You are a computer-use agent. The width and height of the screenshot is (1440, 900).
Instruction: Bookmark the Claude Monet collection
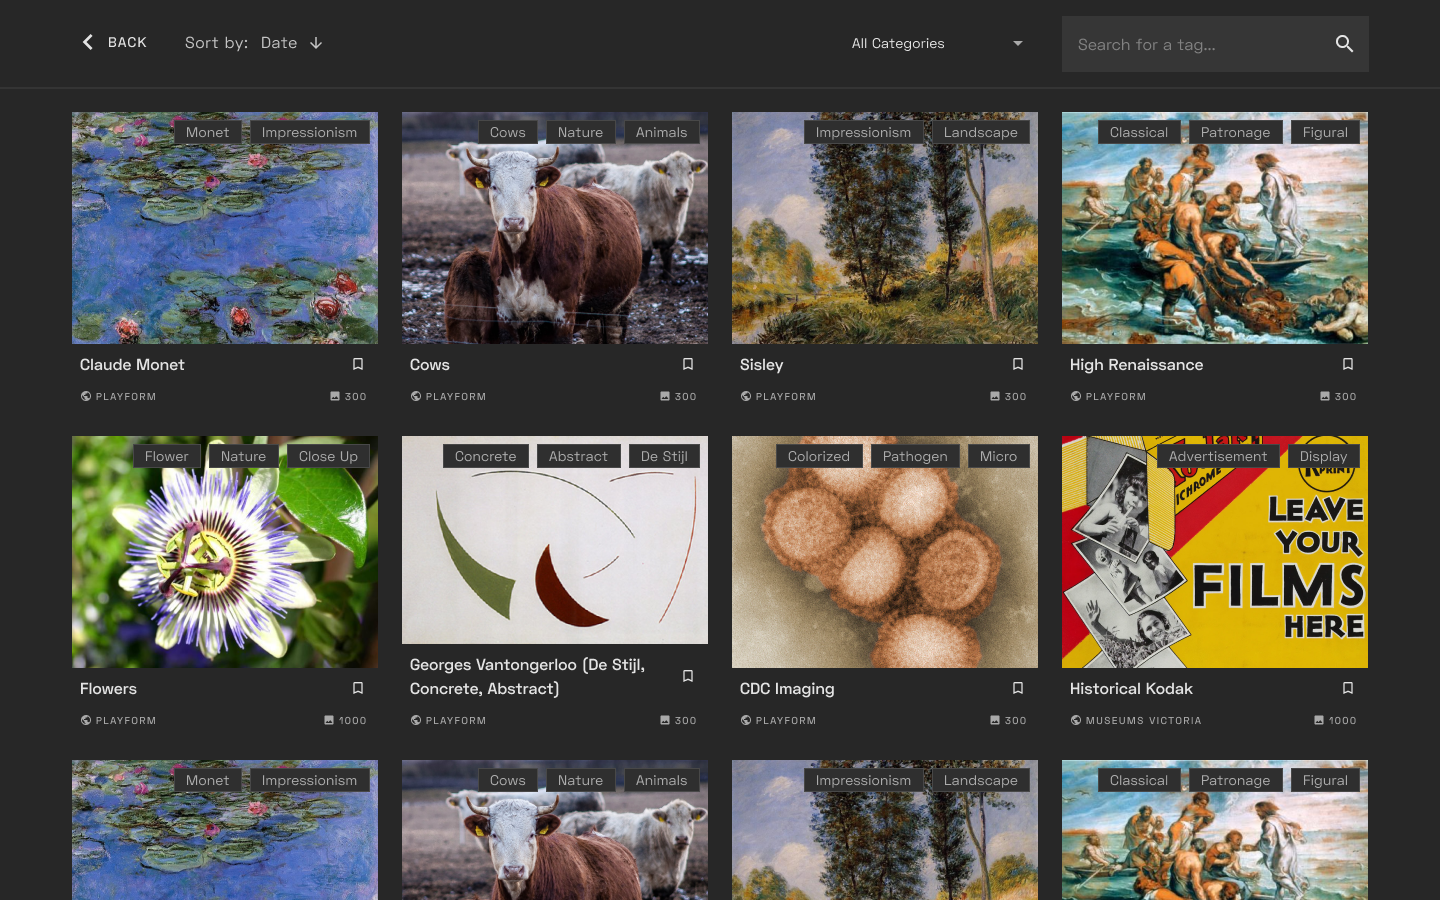358,364
